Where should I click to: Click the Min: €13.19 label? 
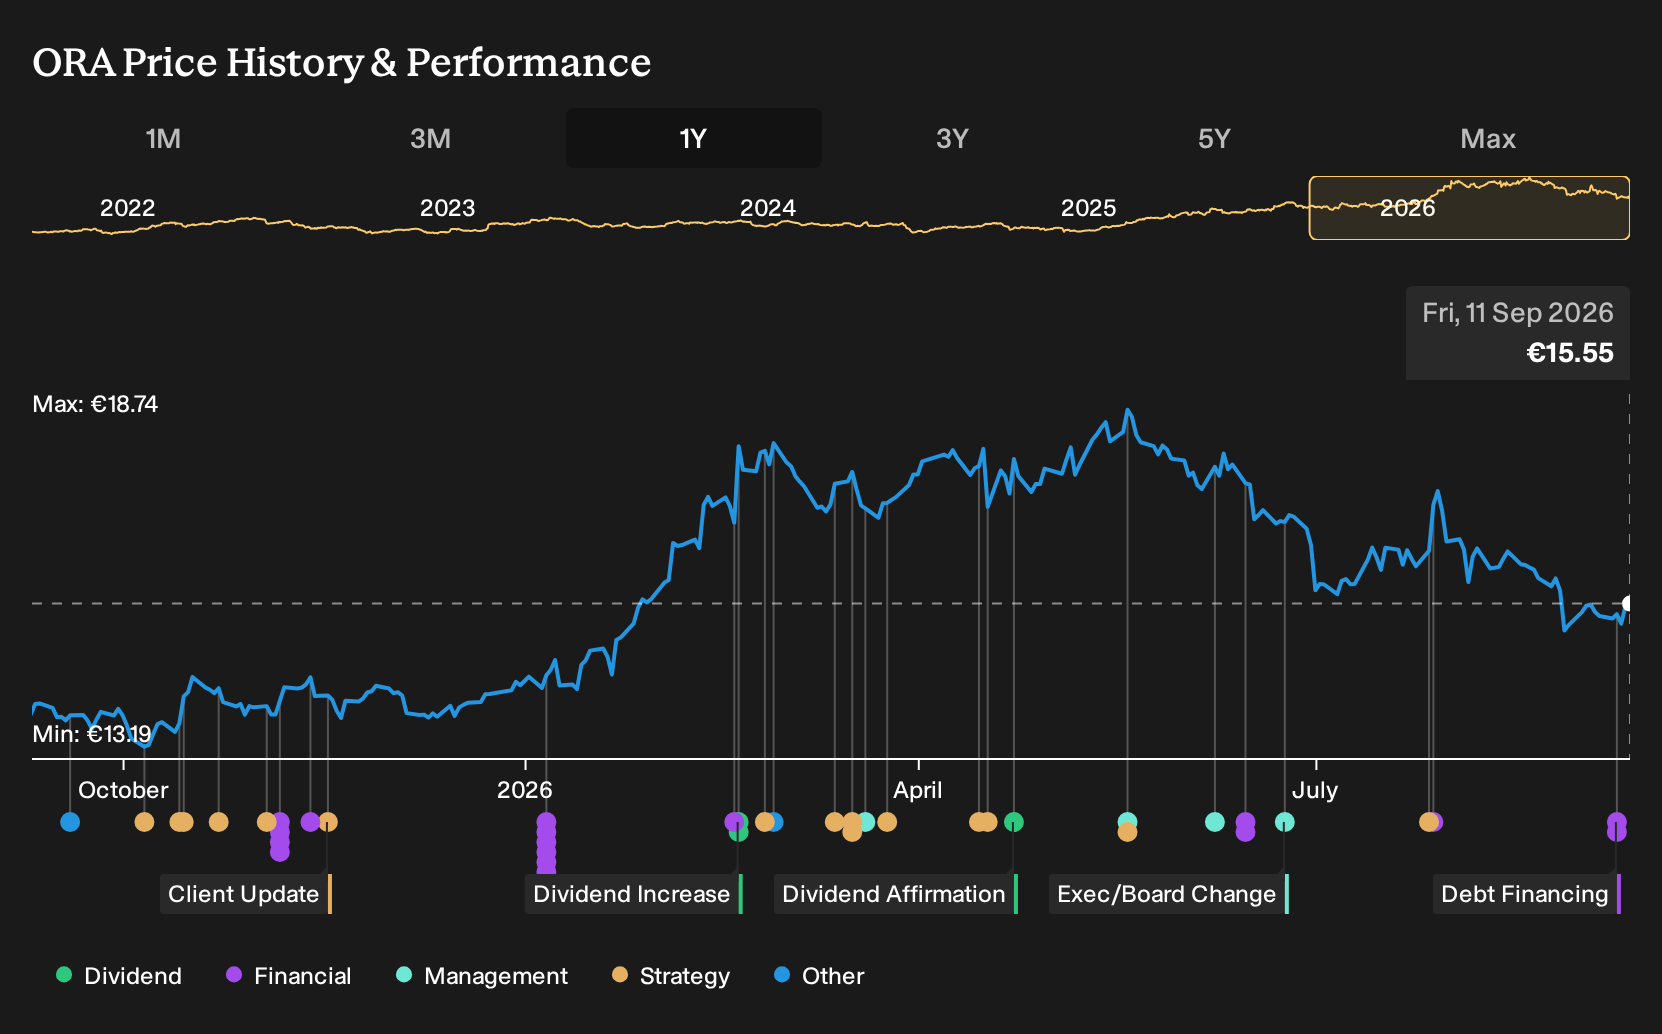coord(92,734)
